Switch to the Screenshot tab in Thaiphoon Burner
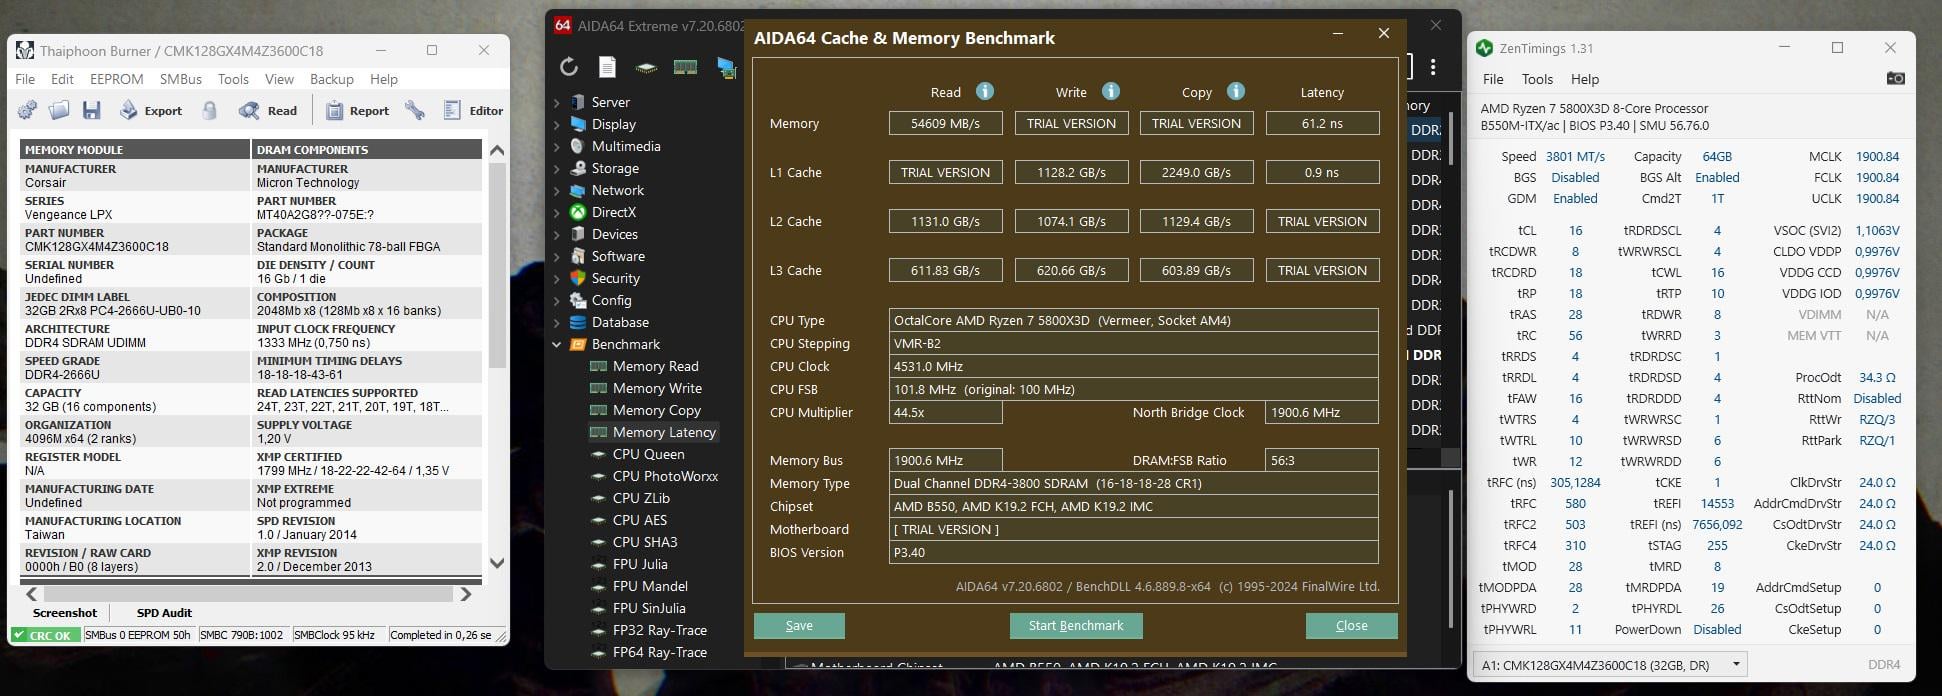Viewport: 1942px width, 696px height. click(65, 612)
